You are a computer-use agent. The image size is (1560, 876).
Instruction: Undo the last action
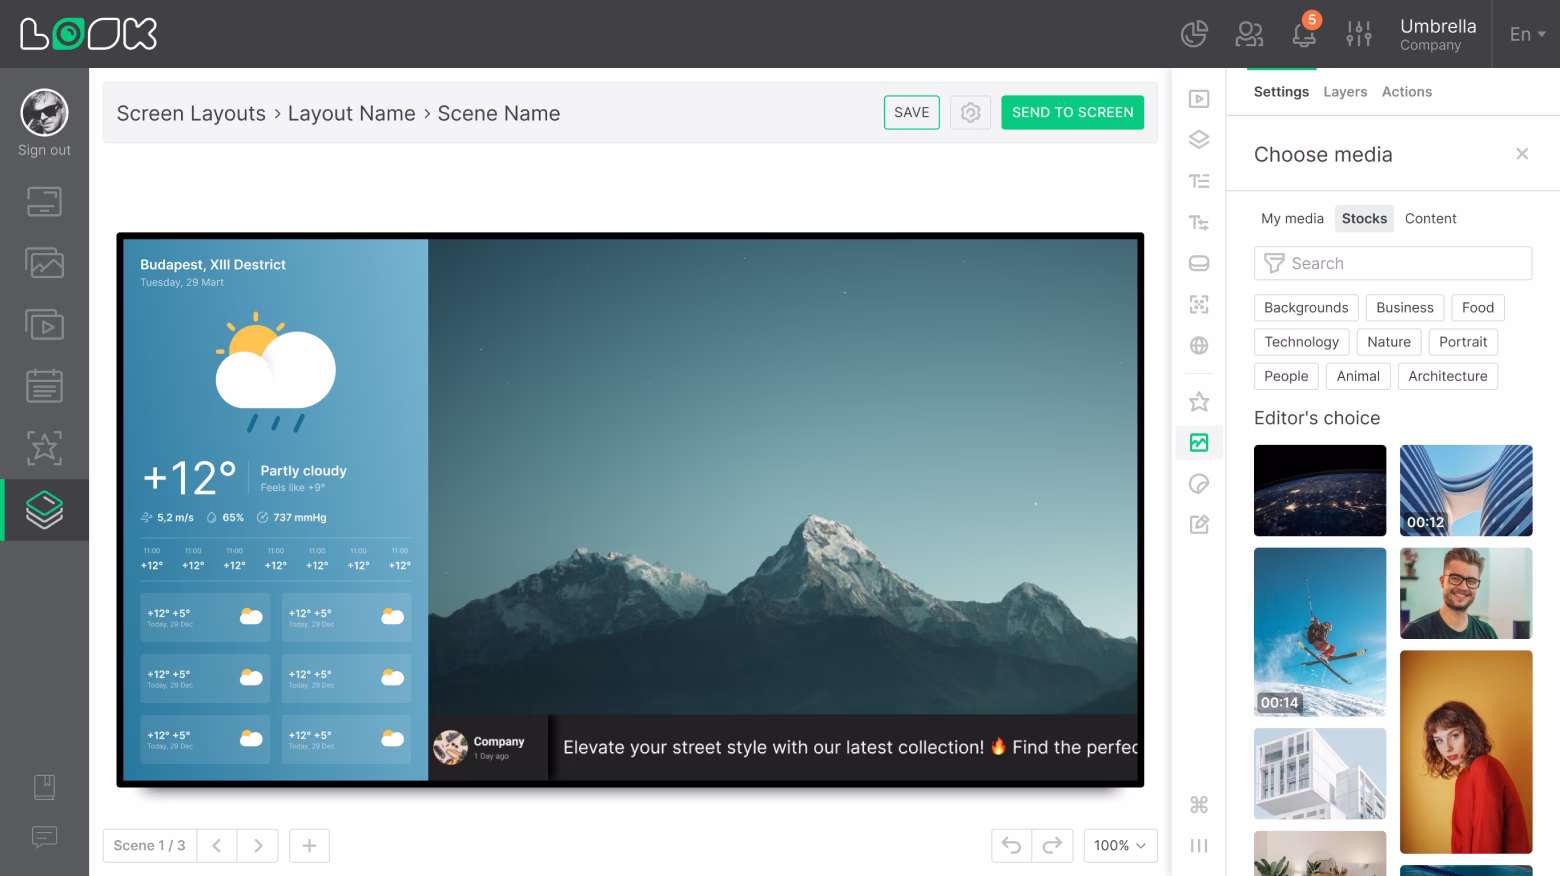(x=1011, y=846)
